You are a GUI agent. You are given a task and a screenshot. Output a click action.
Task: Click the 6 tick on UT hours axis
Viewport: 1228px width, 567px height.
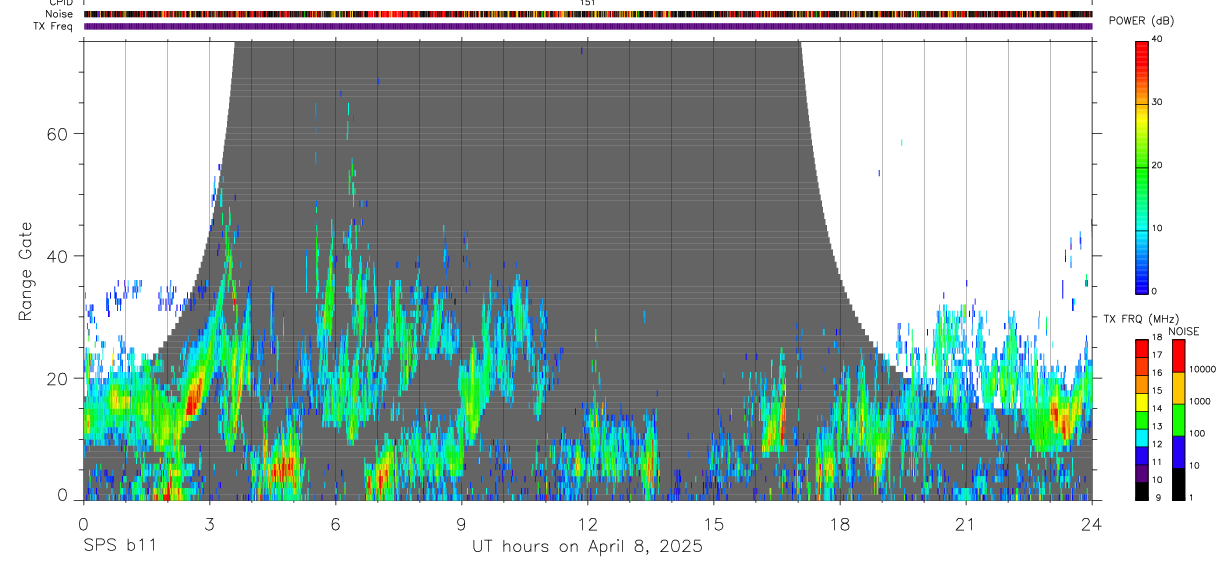coord(335,524)
